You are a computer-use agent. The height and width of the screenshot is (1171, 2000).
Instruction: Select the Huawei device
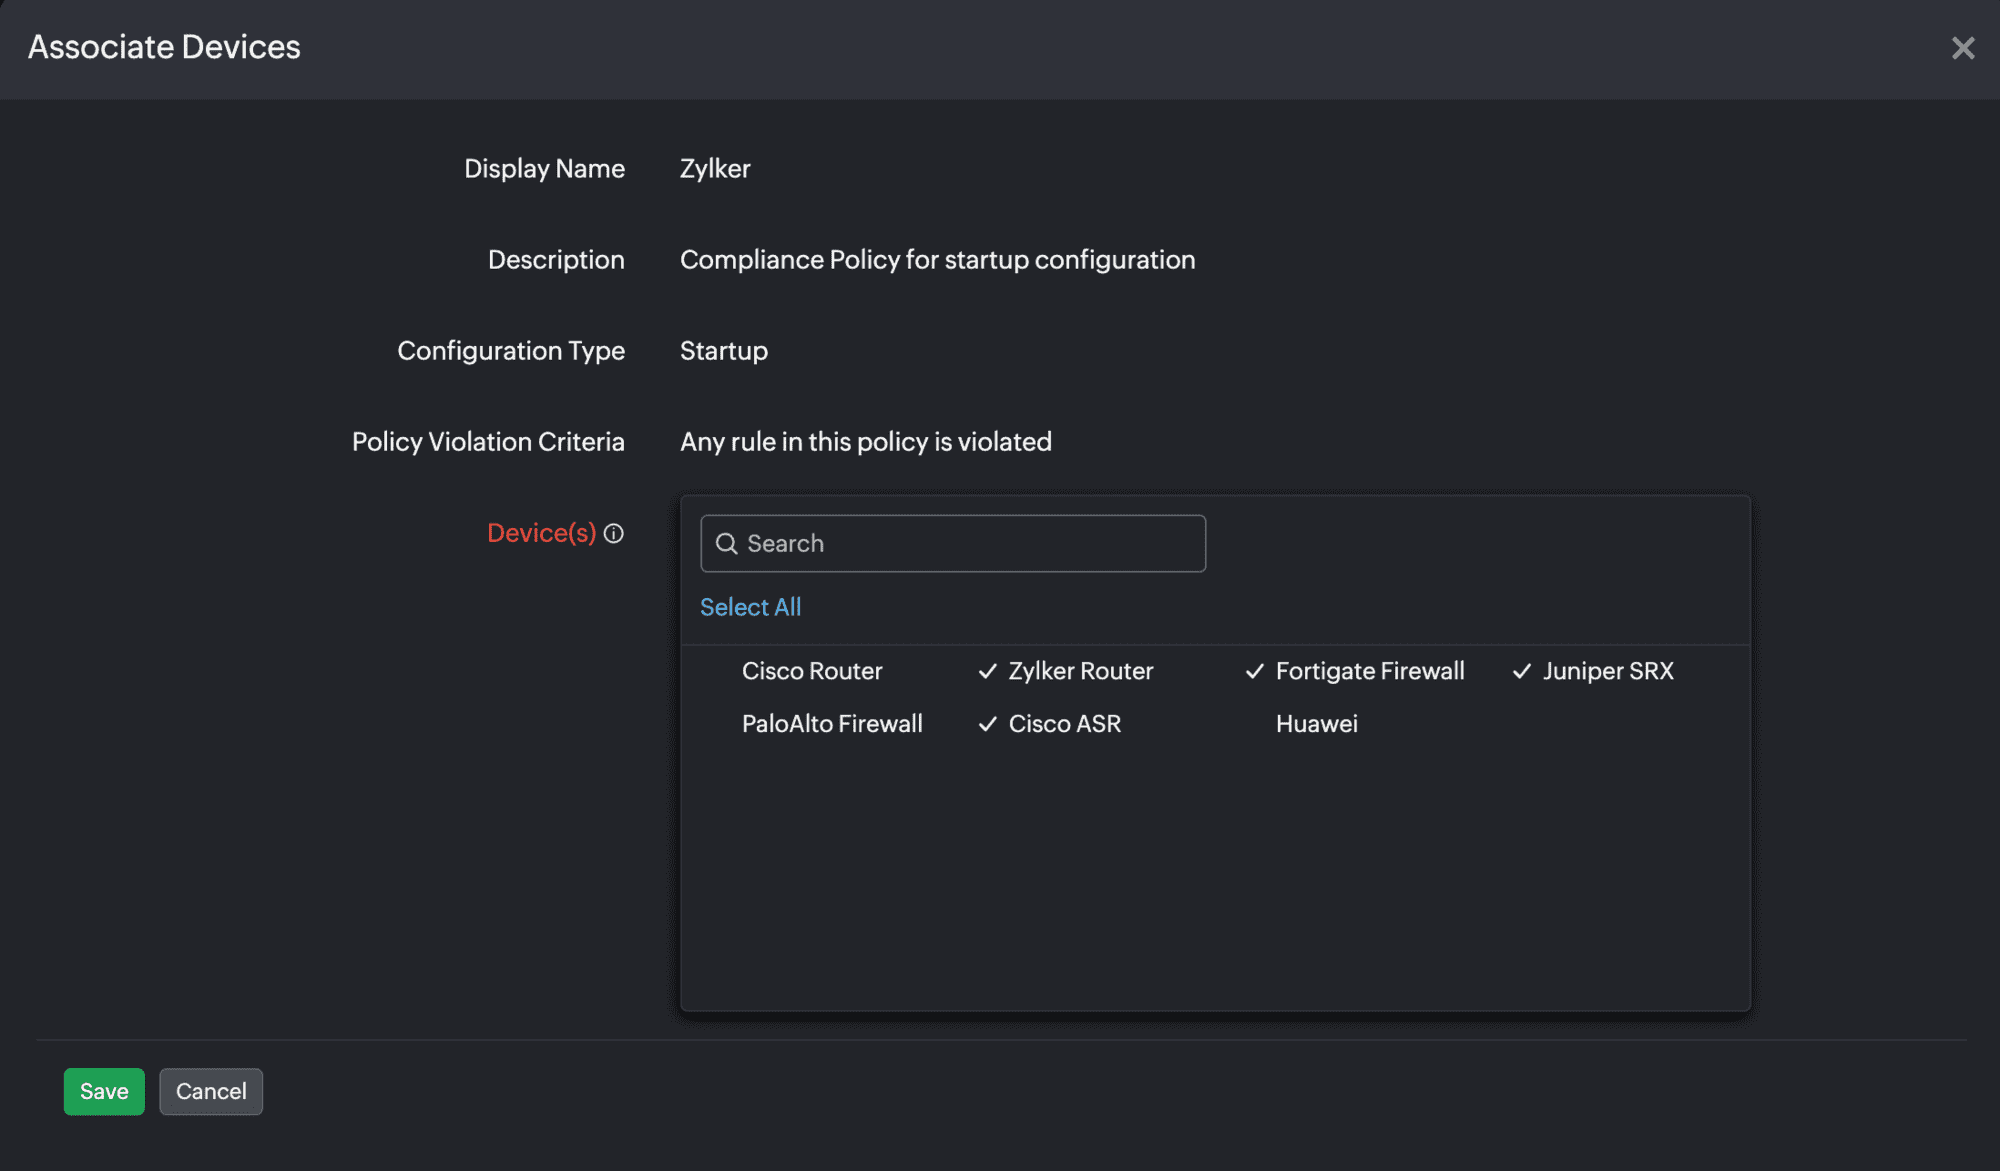coord(1316,724)
